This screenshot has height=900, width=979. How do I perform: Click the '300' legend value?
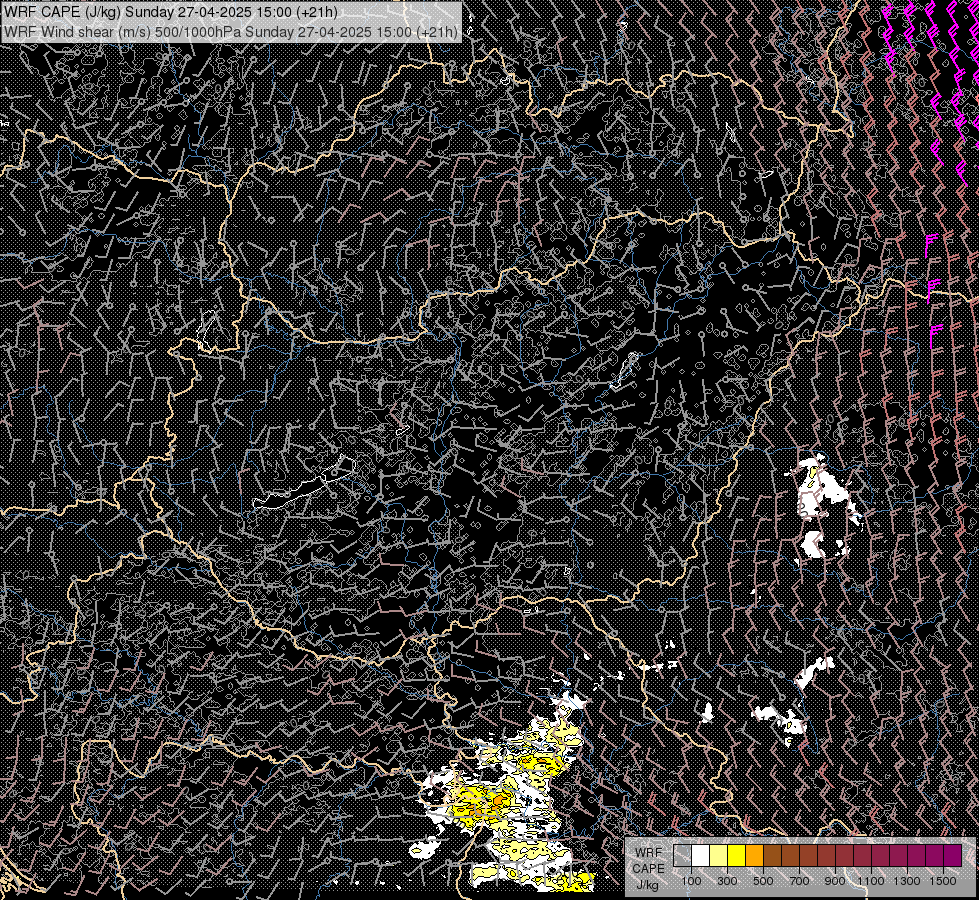(x=727, y=881)
